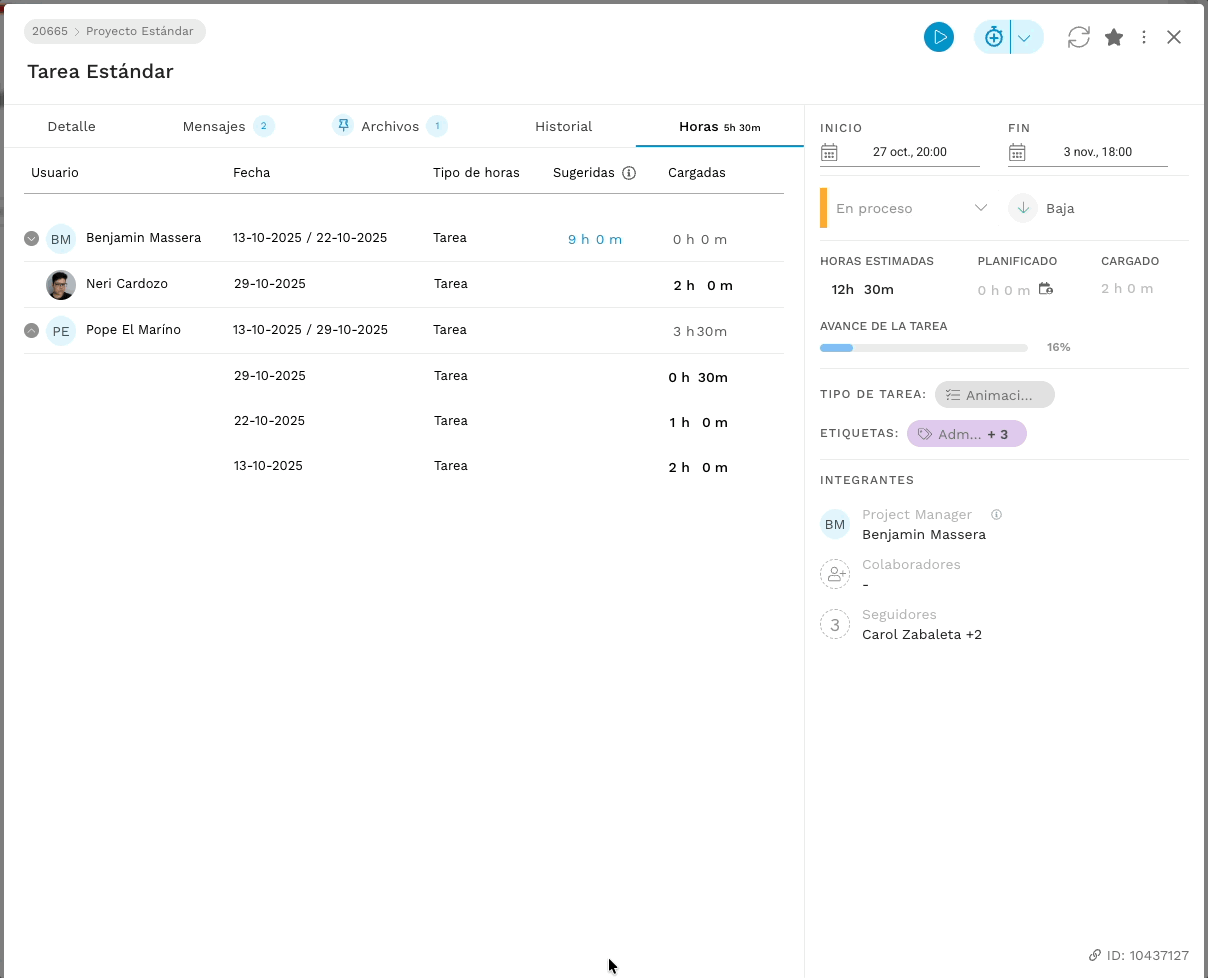Click the Usuario column header
The image size is (1208, 978).
(55, 173)
